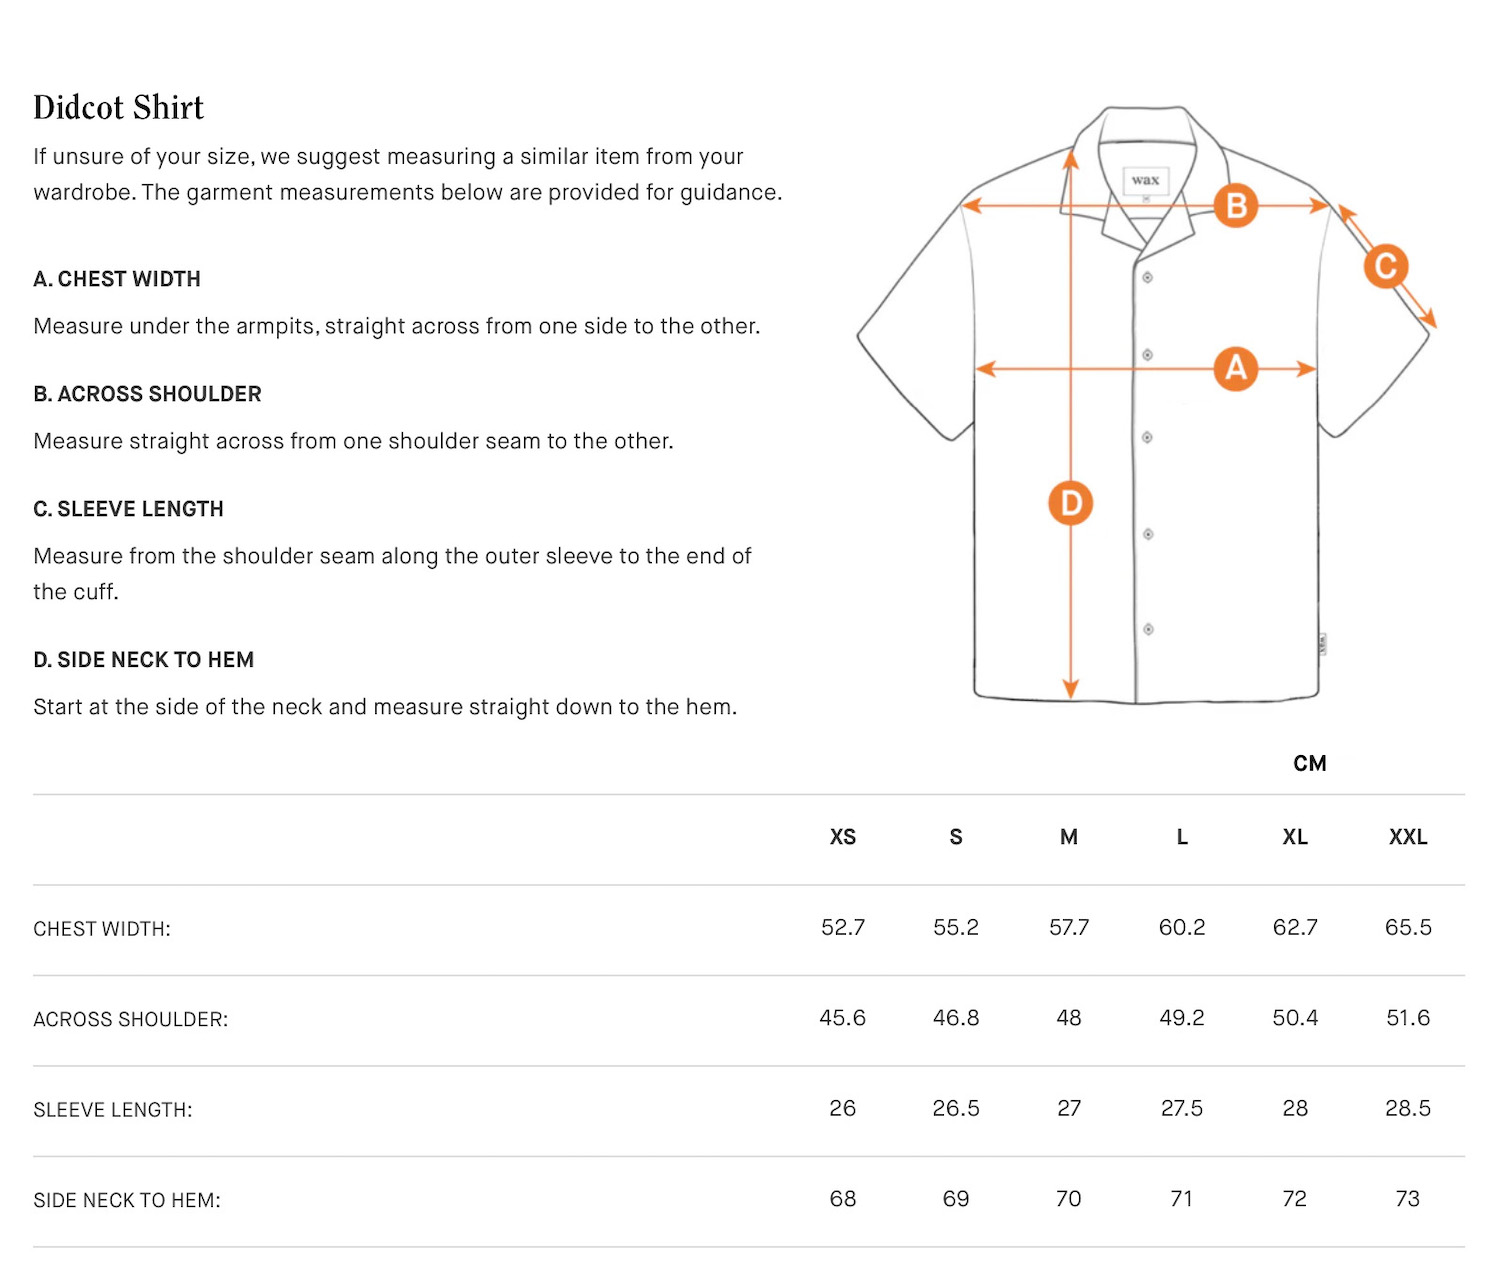
Task: Select the XS size column header
Action: (x=843, y=837)
